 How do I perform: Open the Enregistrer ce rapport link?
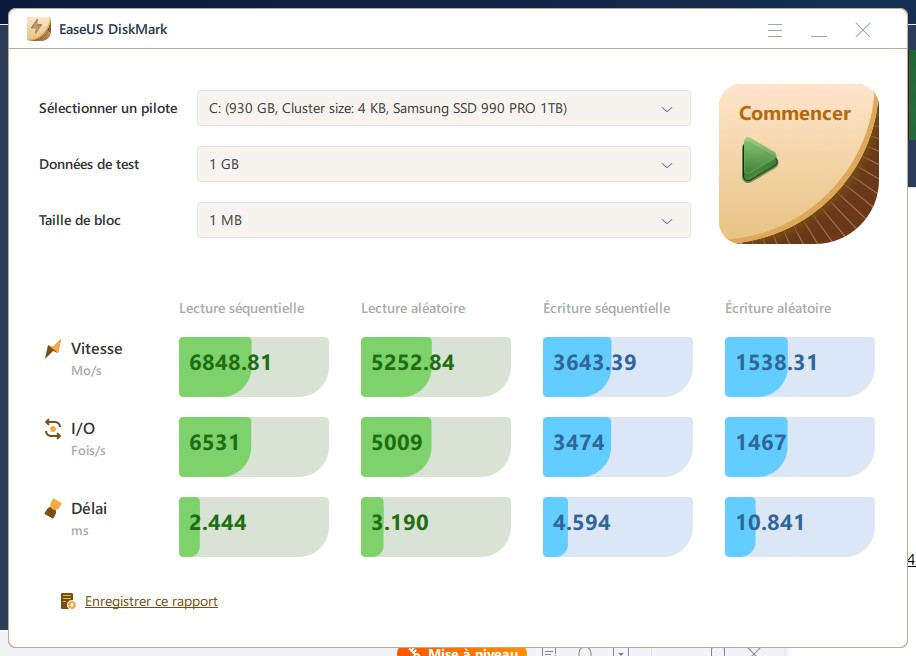coord(151,601)
